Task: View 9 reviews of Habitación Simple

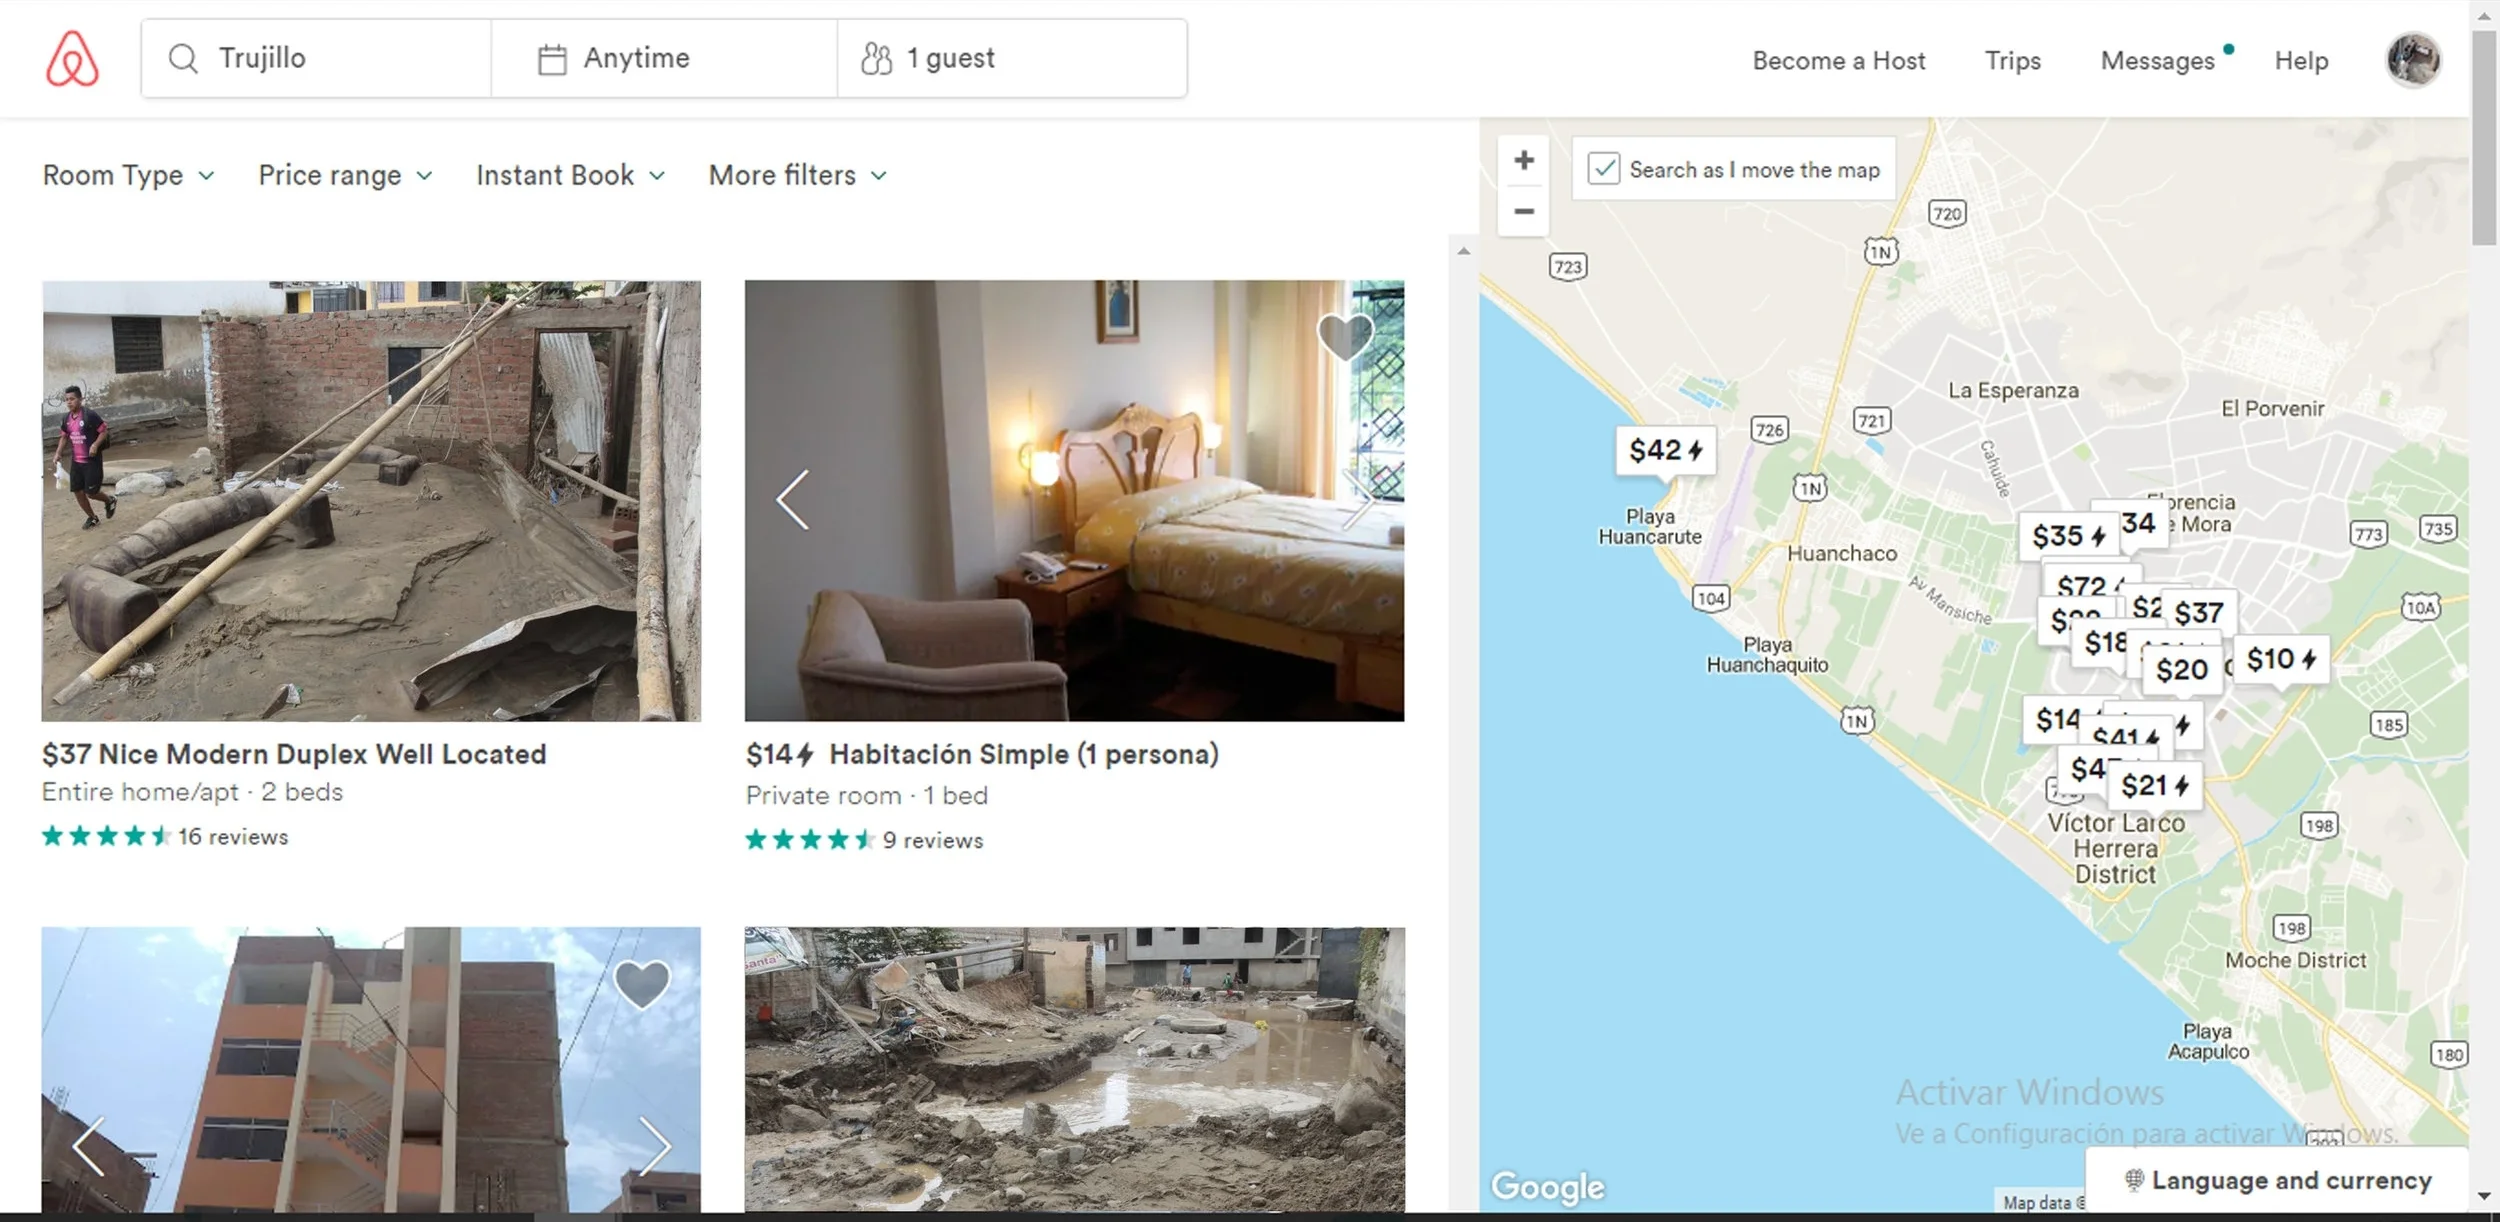Action: point(933,841)
